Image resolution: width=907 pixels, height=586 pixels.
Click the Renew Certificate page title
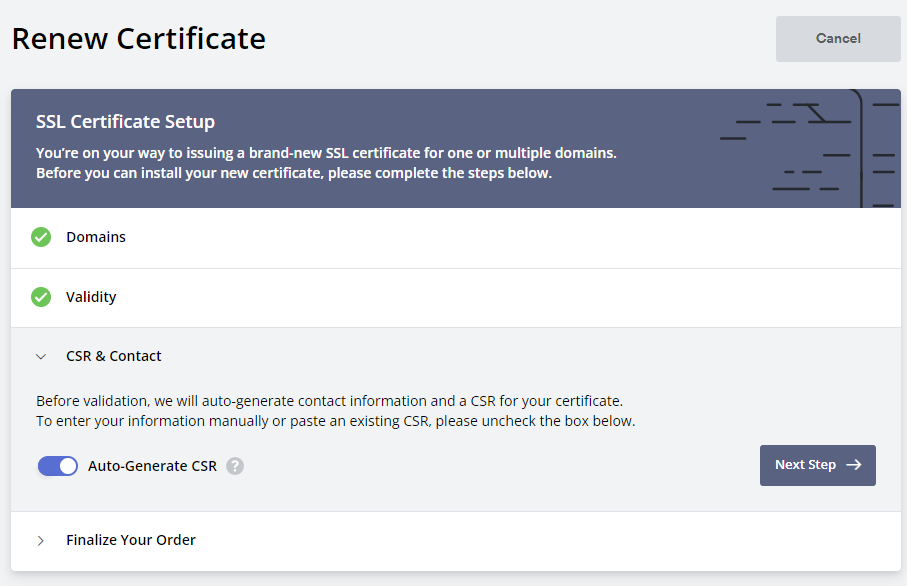point(139,39)
